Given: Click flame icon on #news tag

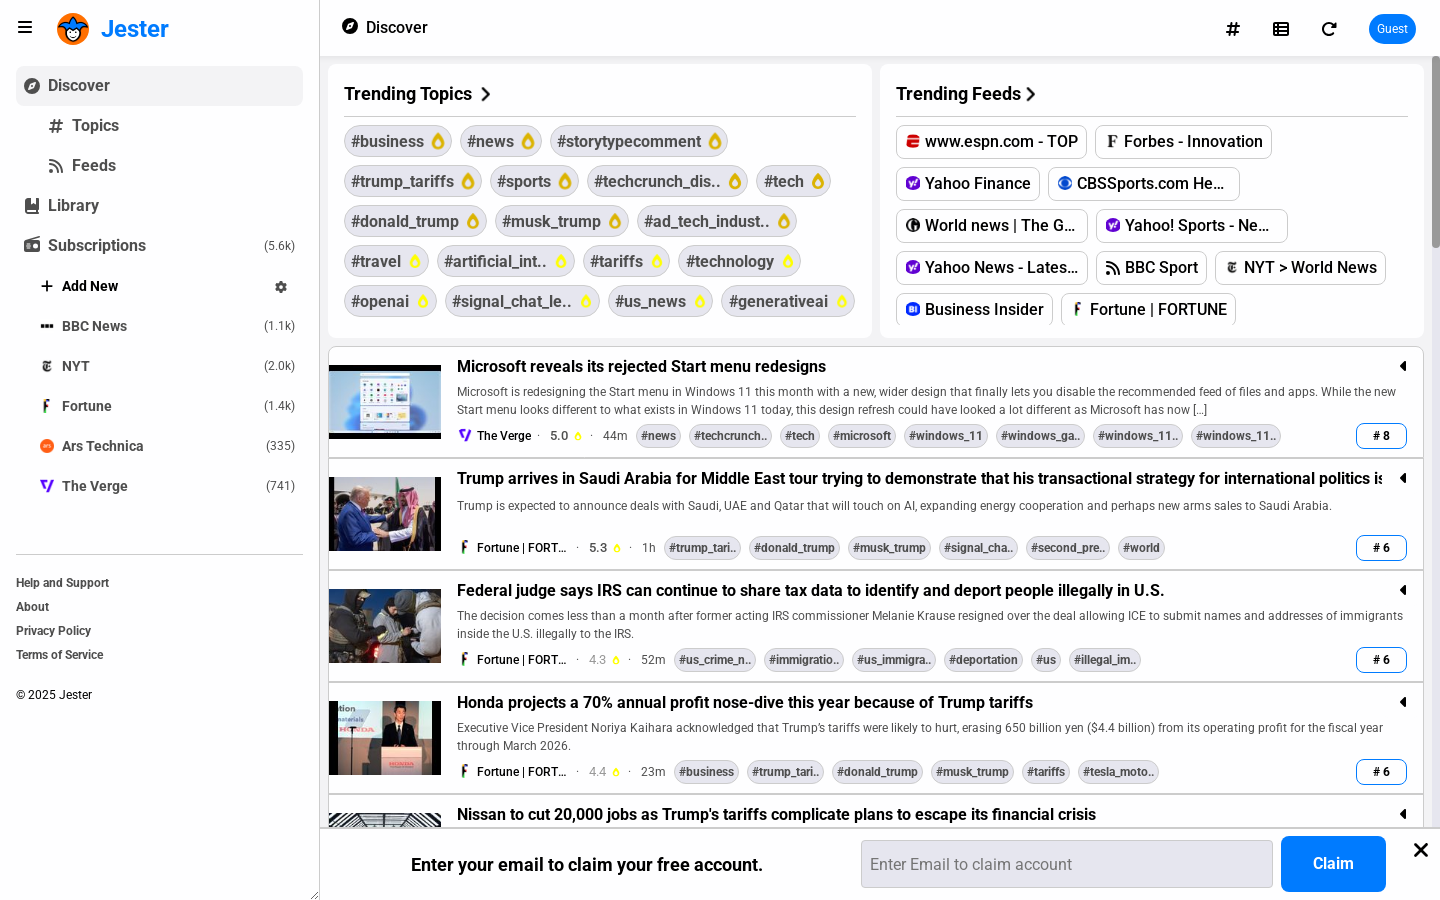Looking at the screenshot, I should pyautogui.click(x=528, y=141).
